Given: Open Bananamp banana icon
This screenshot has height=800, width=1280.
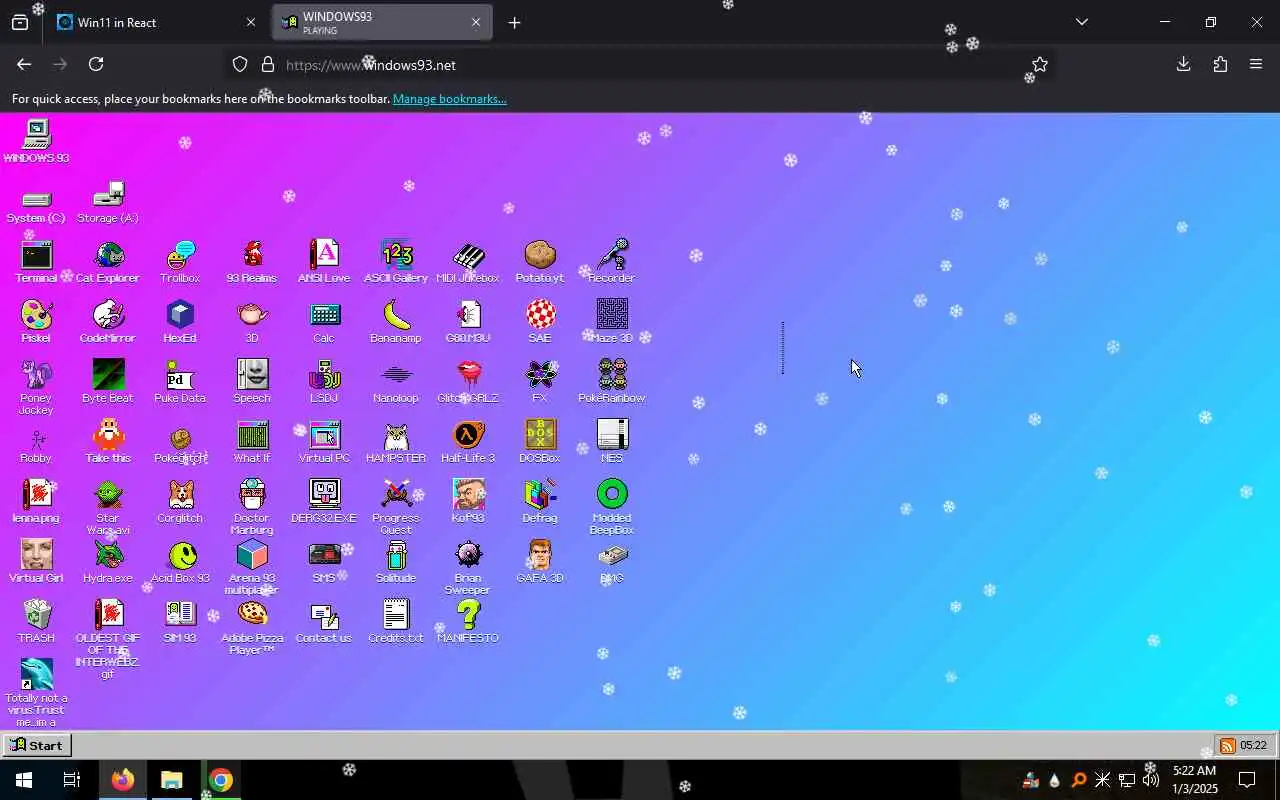Looking at the screenshot, I should click(x=396, y=322).
